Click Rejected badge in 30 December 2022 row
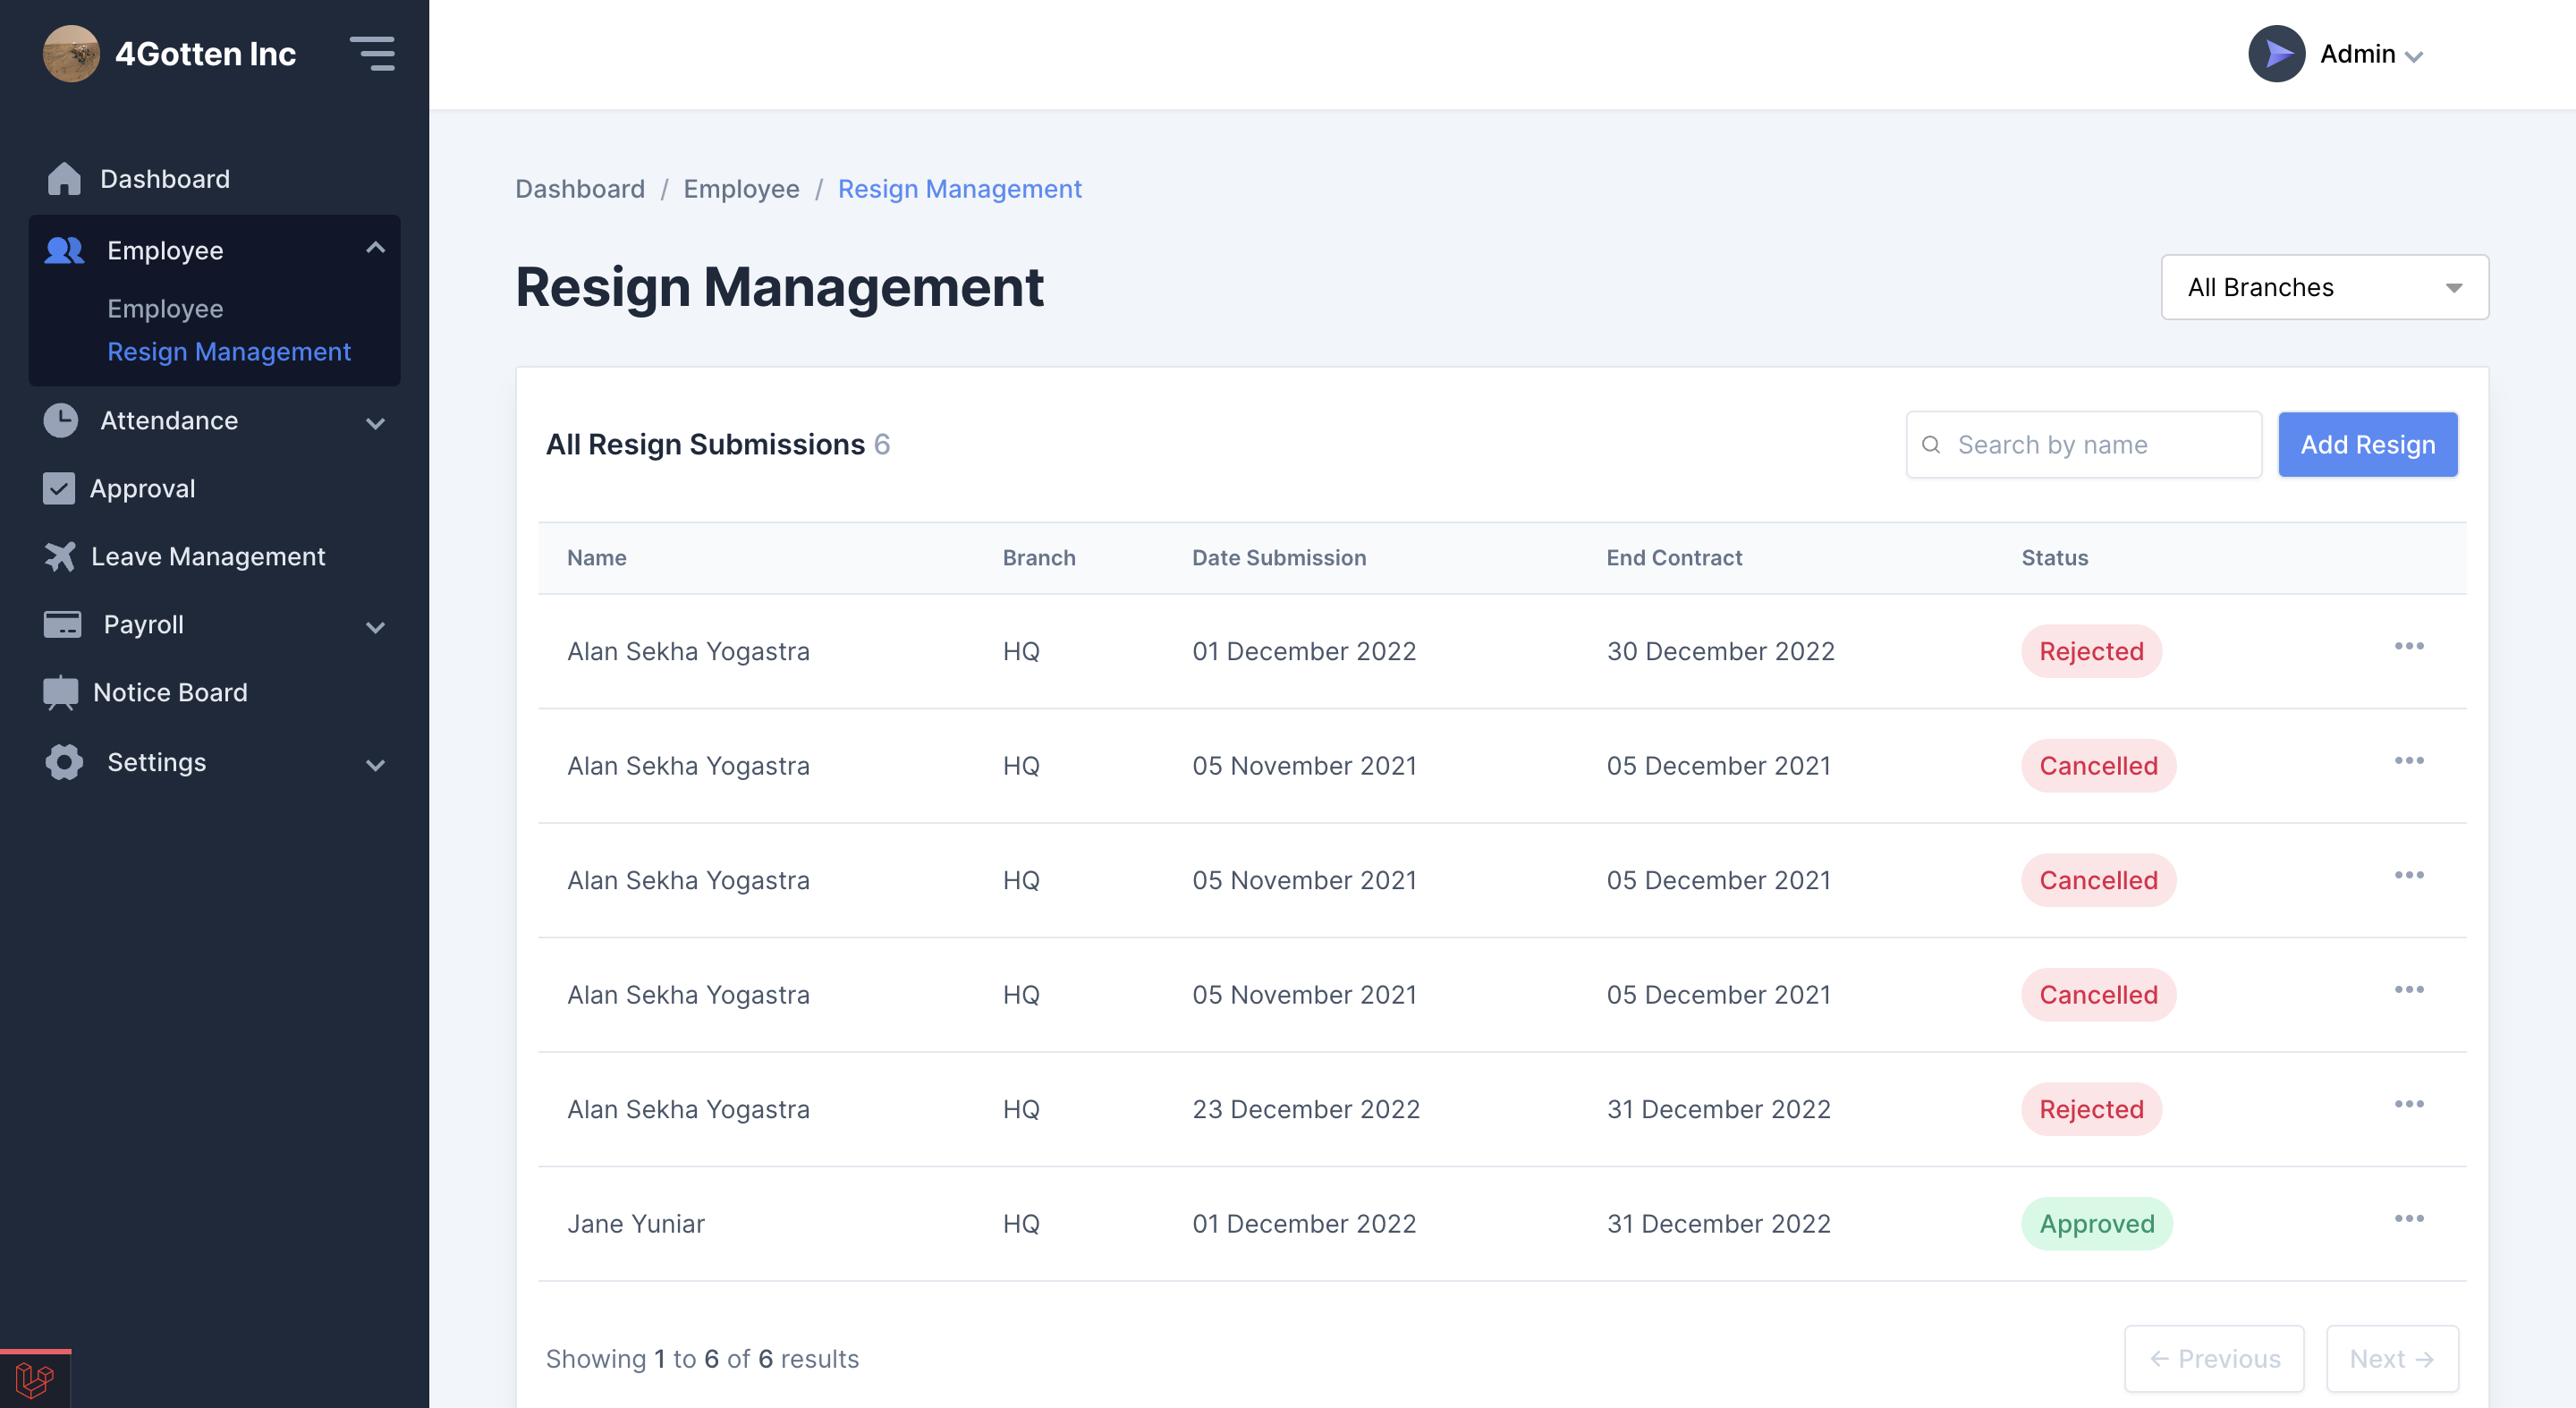The height and width of the screenshot is (1408, 2576). click(2091, 652)
